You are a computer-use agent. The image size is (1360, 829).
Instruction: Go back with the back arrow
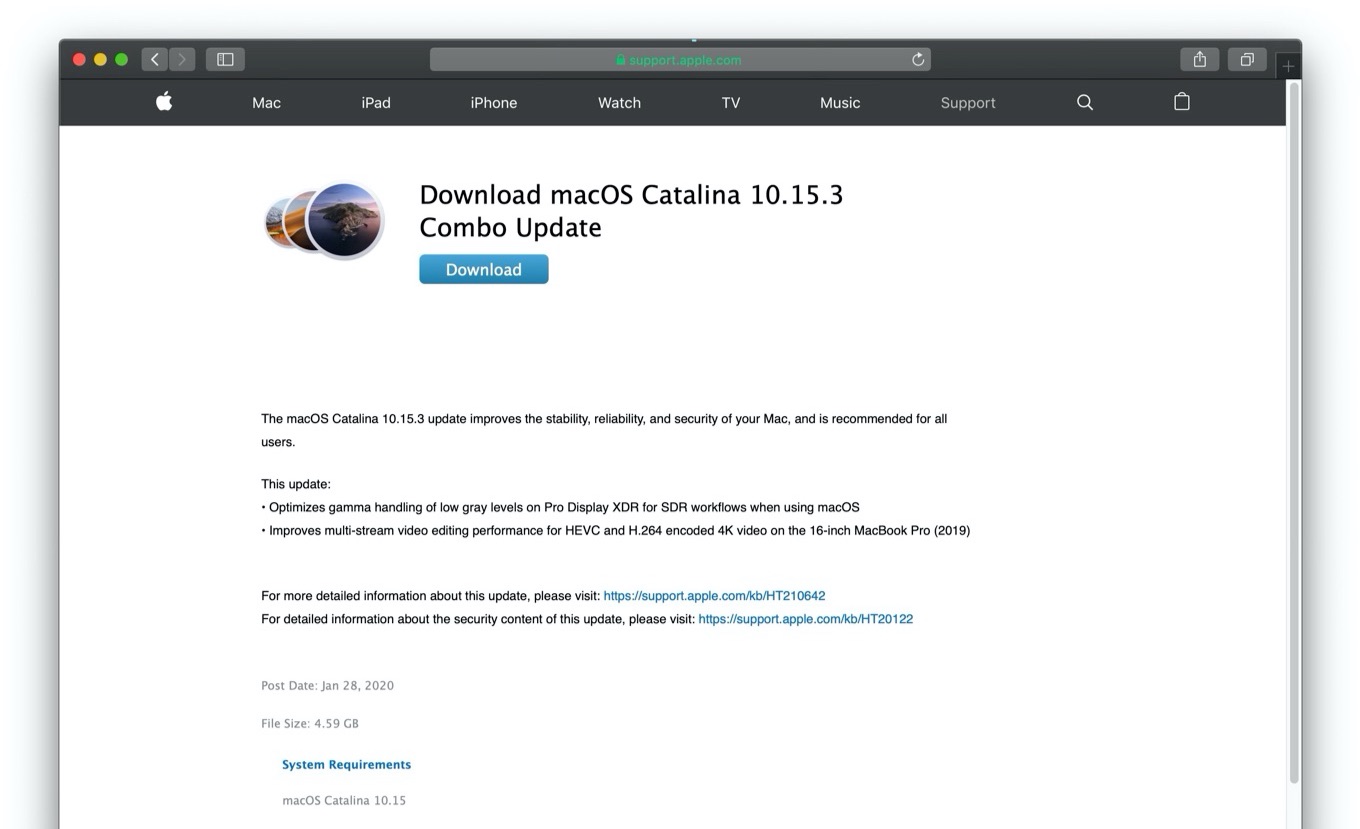tap(155, 60)
